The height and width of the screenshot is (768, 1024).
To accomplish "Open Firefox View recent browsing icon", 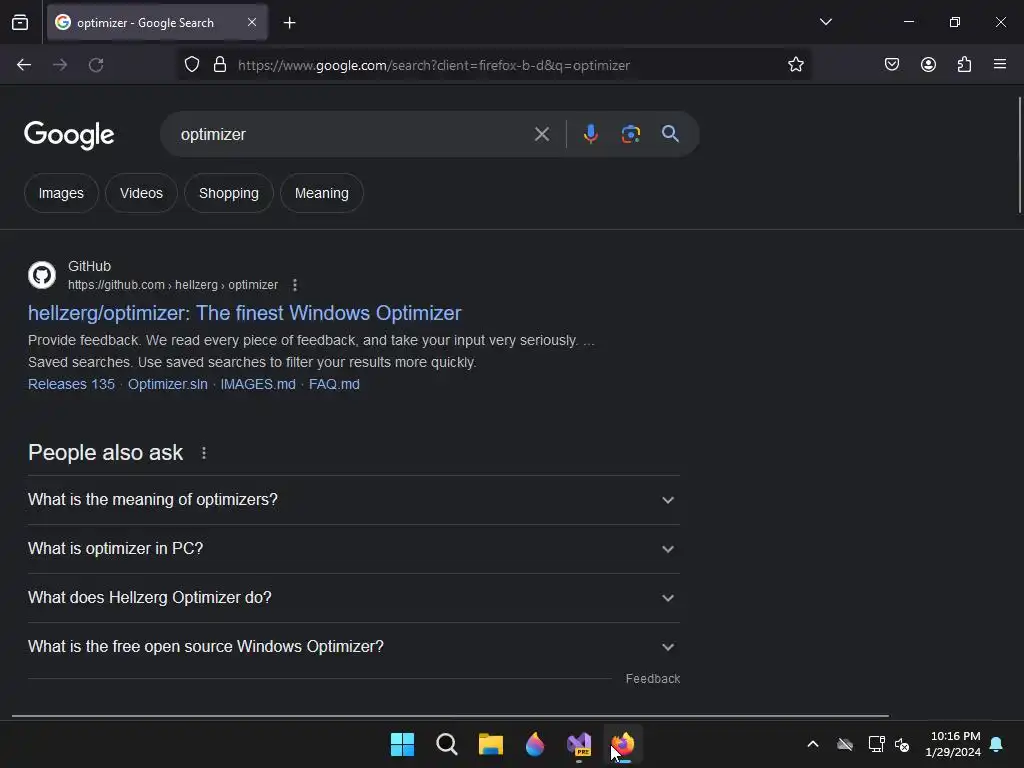I will pos(20,23).
